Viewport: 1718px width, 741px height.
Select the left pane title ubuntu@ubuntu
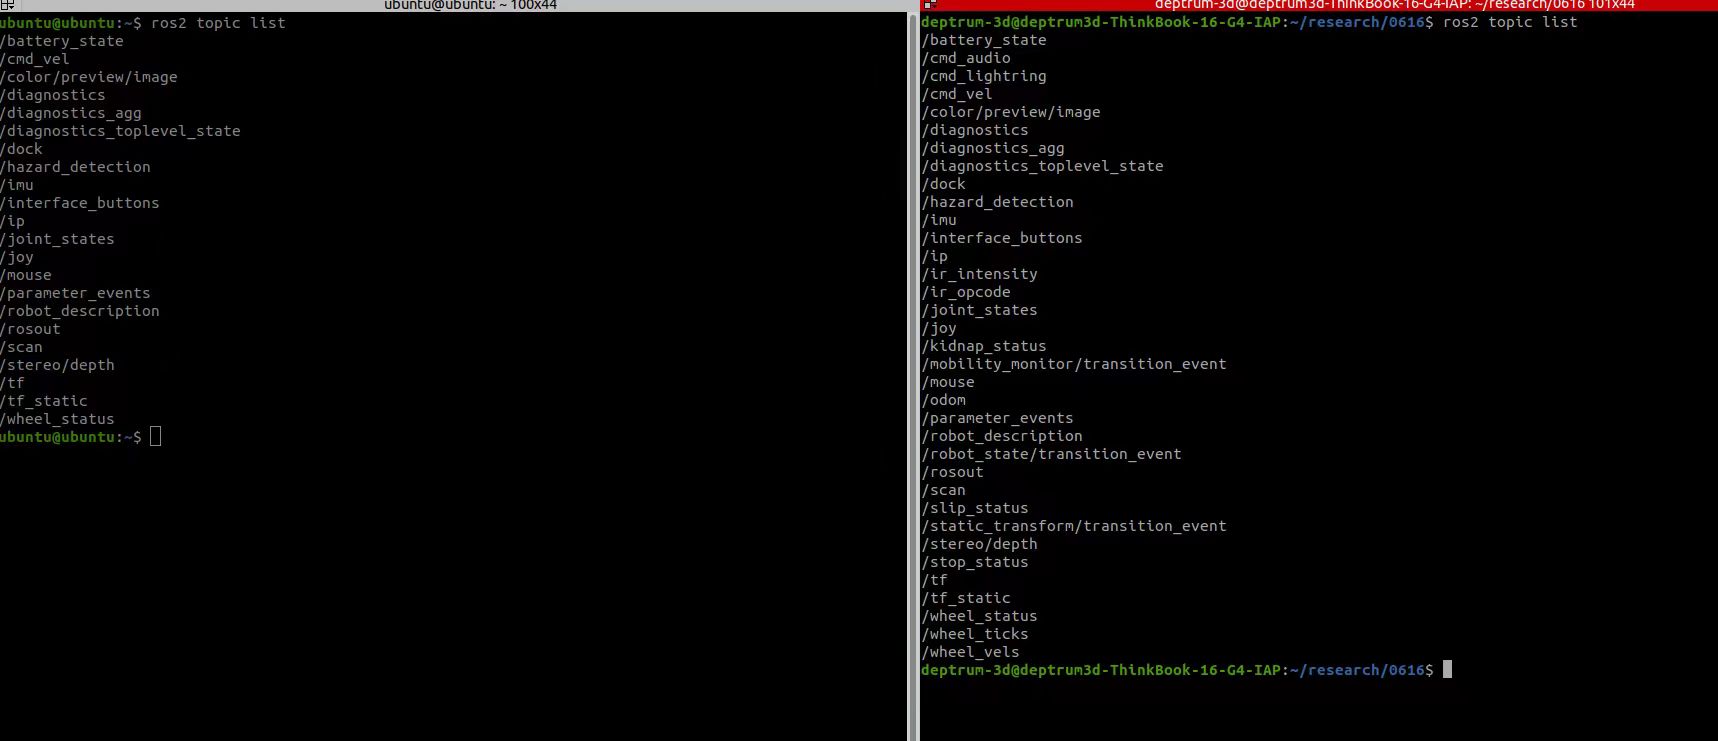point(470,5)
